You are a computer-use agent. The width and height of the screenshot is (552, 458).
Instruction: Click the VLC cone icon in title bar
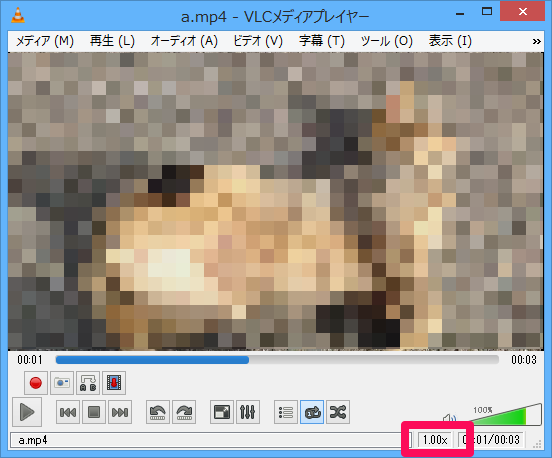18,16
